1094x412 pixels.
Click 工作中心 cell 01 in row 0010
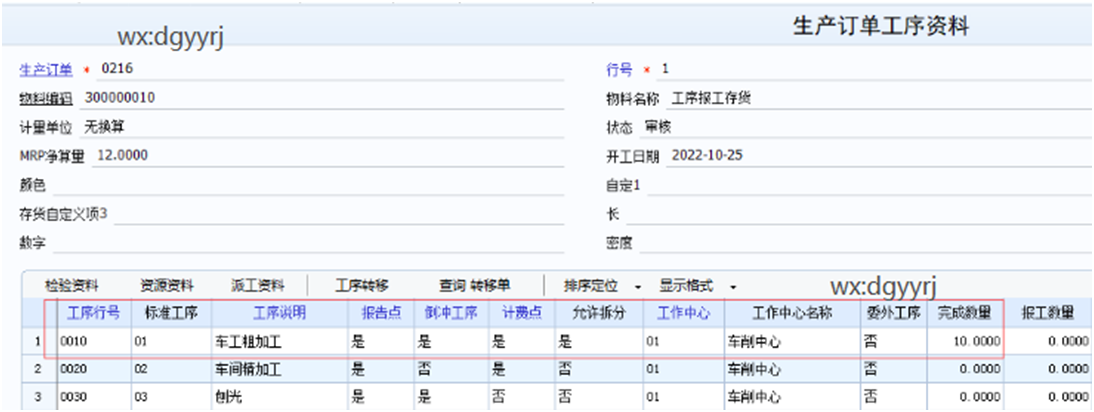684,342
